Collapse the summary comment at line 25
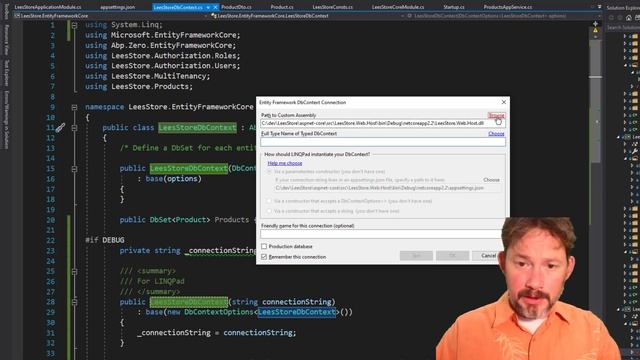Image resolution: width=640 pixels, height=360 pixels. coord(74,271)
